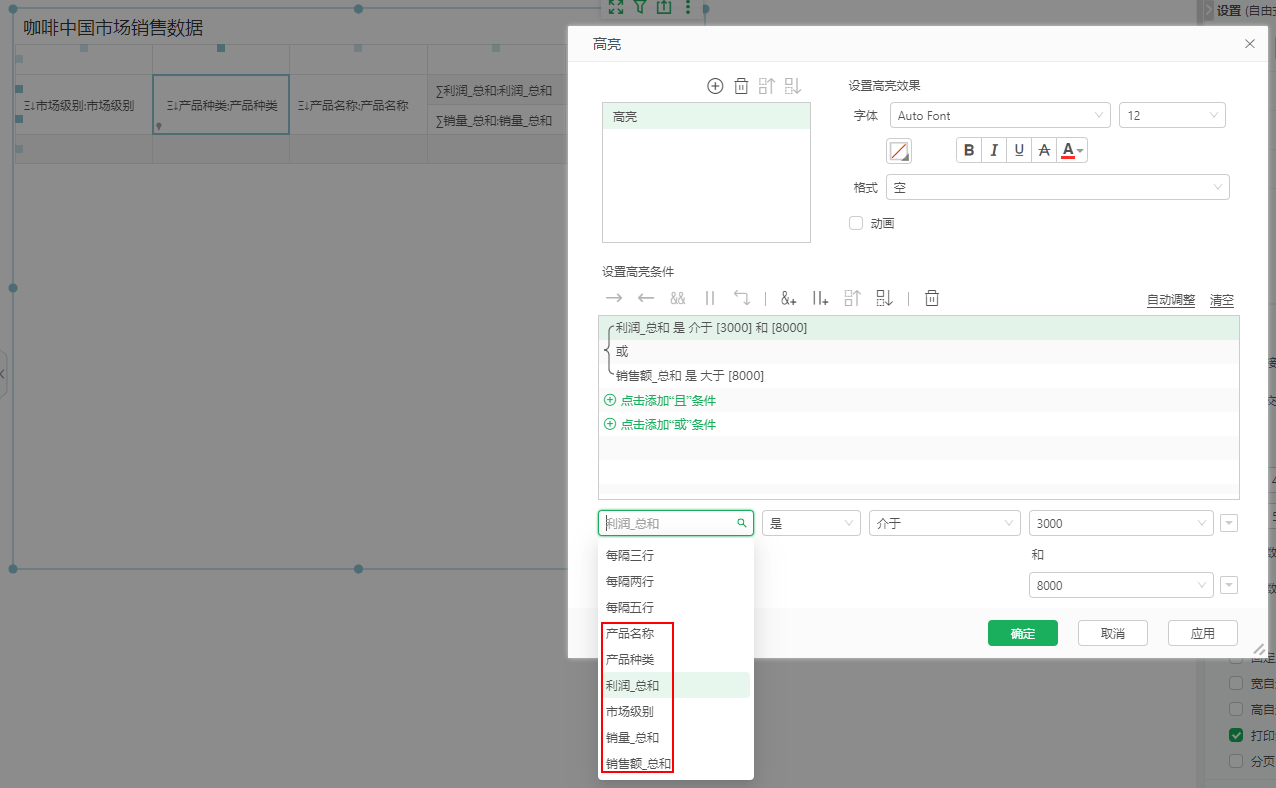The height and width of the screenshot is (788, 1276).
Task: Click the swap and/or logic icon
Action: click(741, 298)
